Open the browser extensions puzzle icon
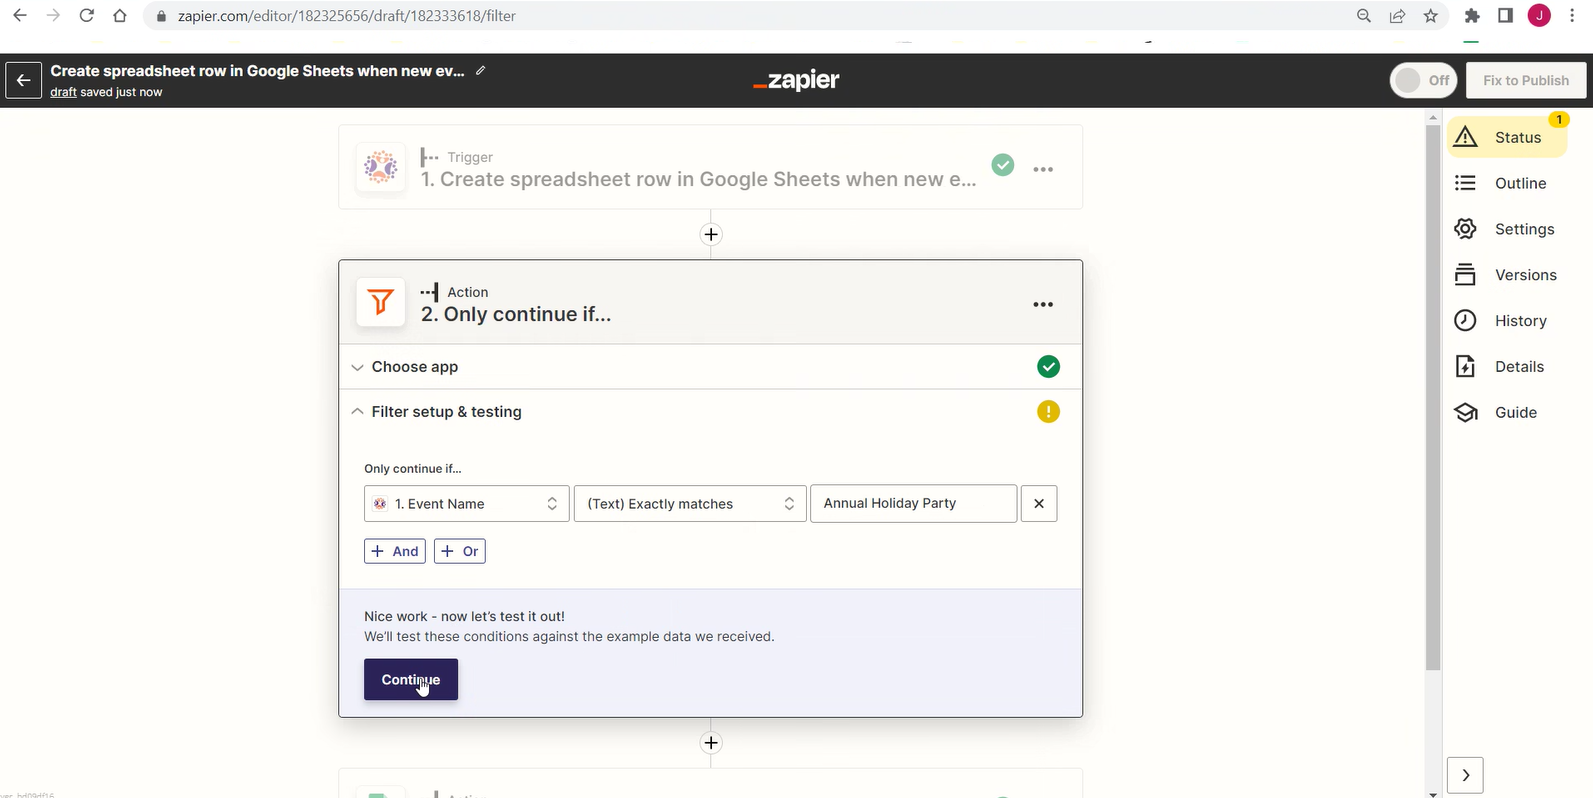 (1472, 16)
